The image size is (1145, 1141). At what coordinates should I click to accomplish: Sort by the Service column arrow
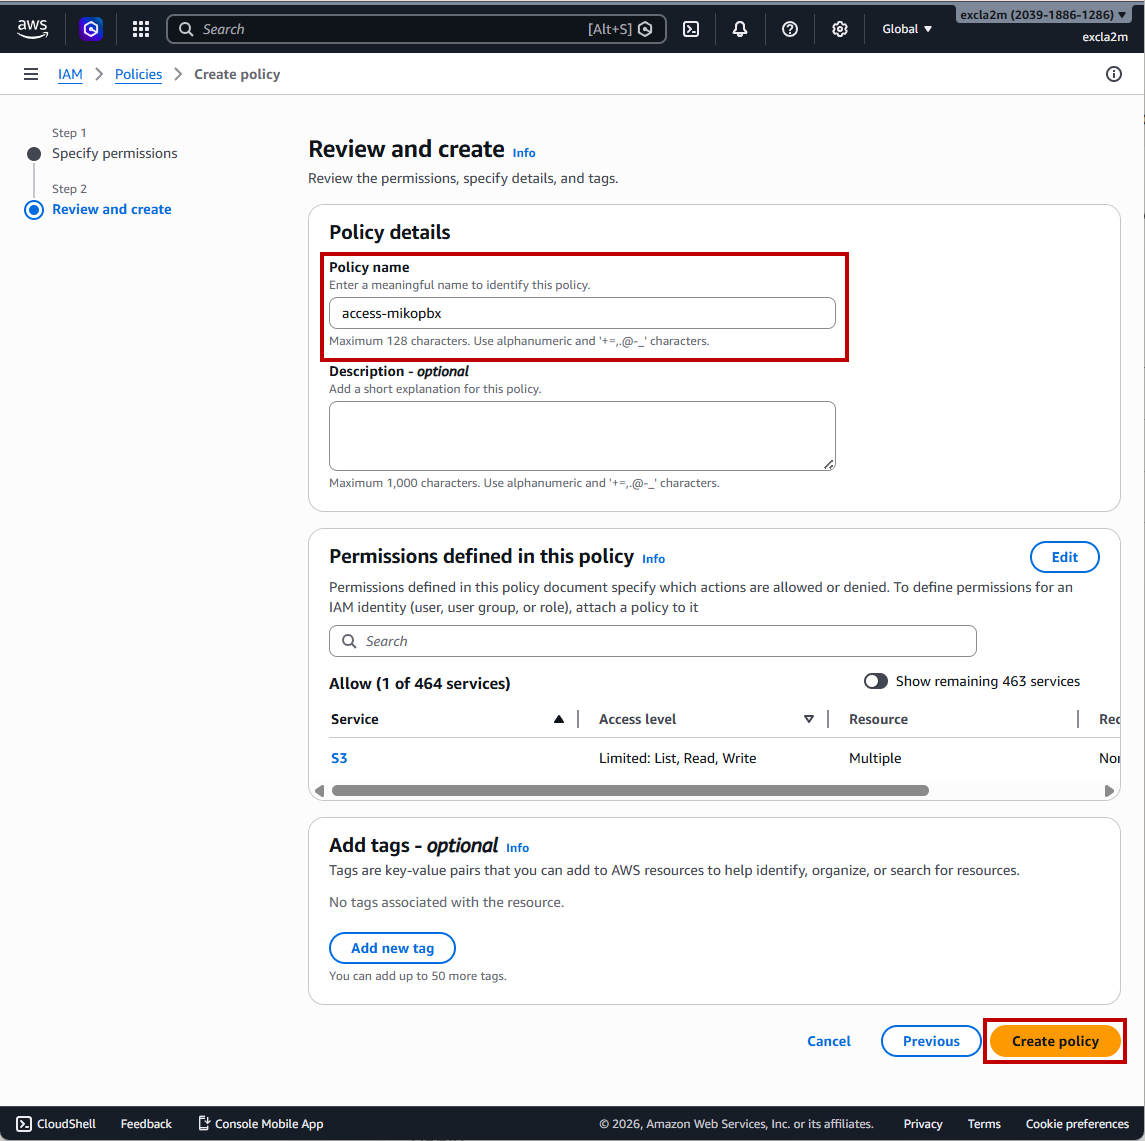point(559,719)
